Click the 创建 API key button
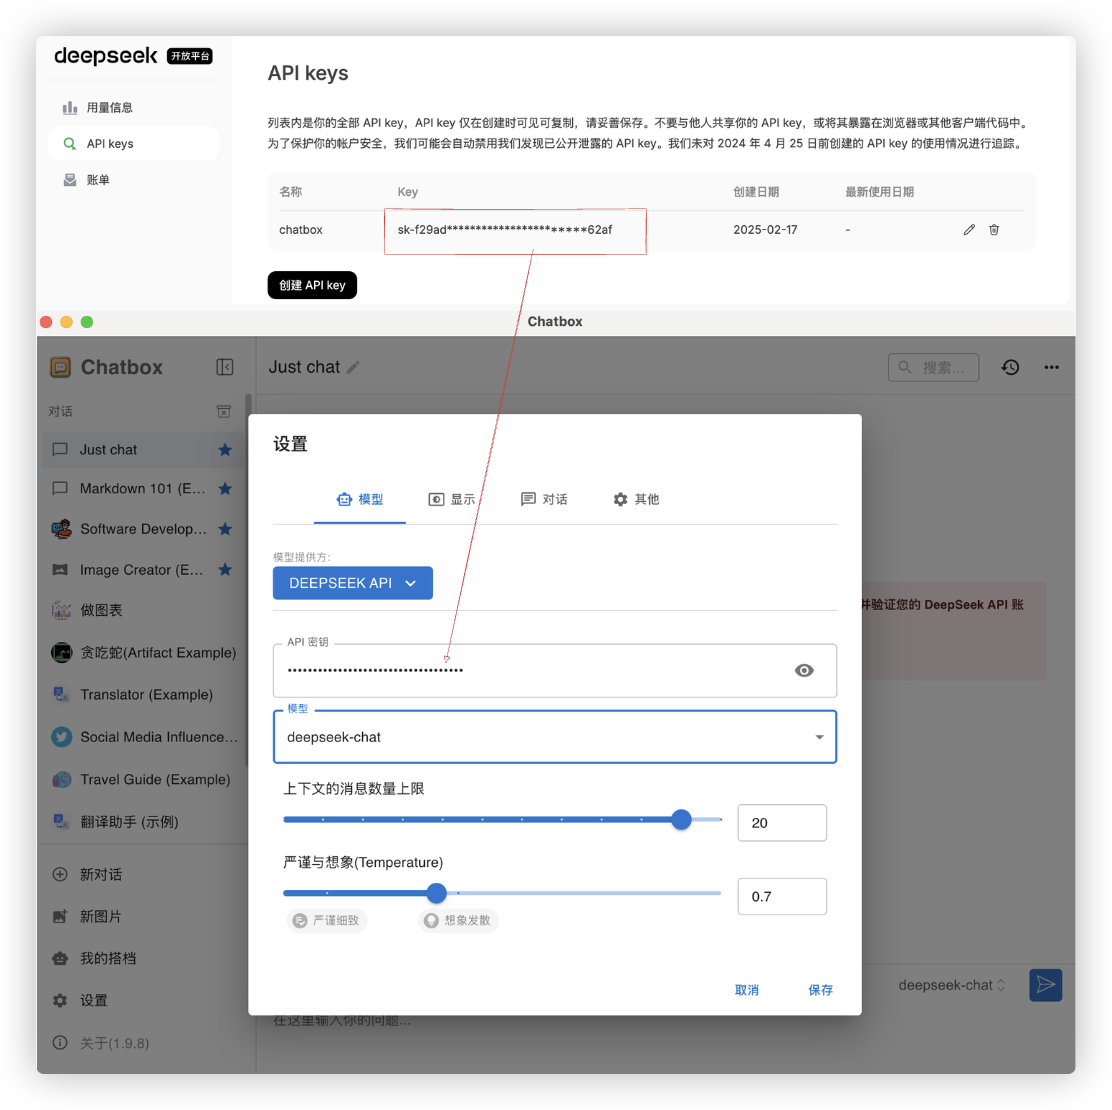1112x1110 pixels. coord(312,285)
